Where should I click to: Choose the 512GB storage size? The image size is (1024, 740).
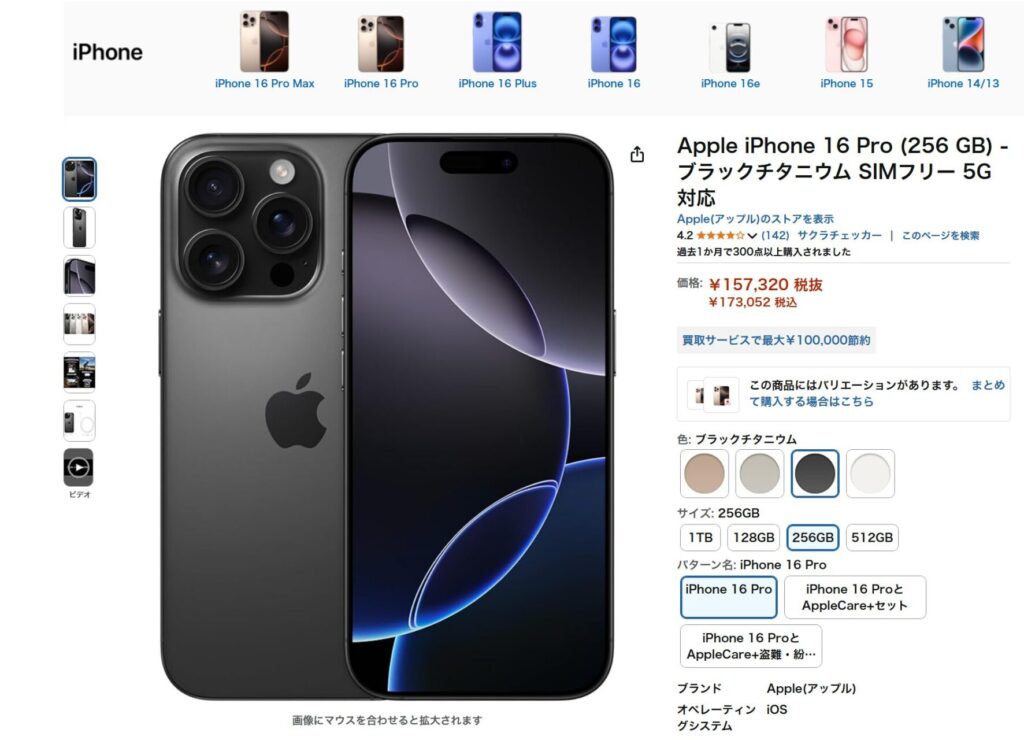(872, 538)
